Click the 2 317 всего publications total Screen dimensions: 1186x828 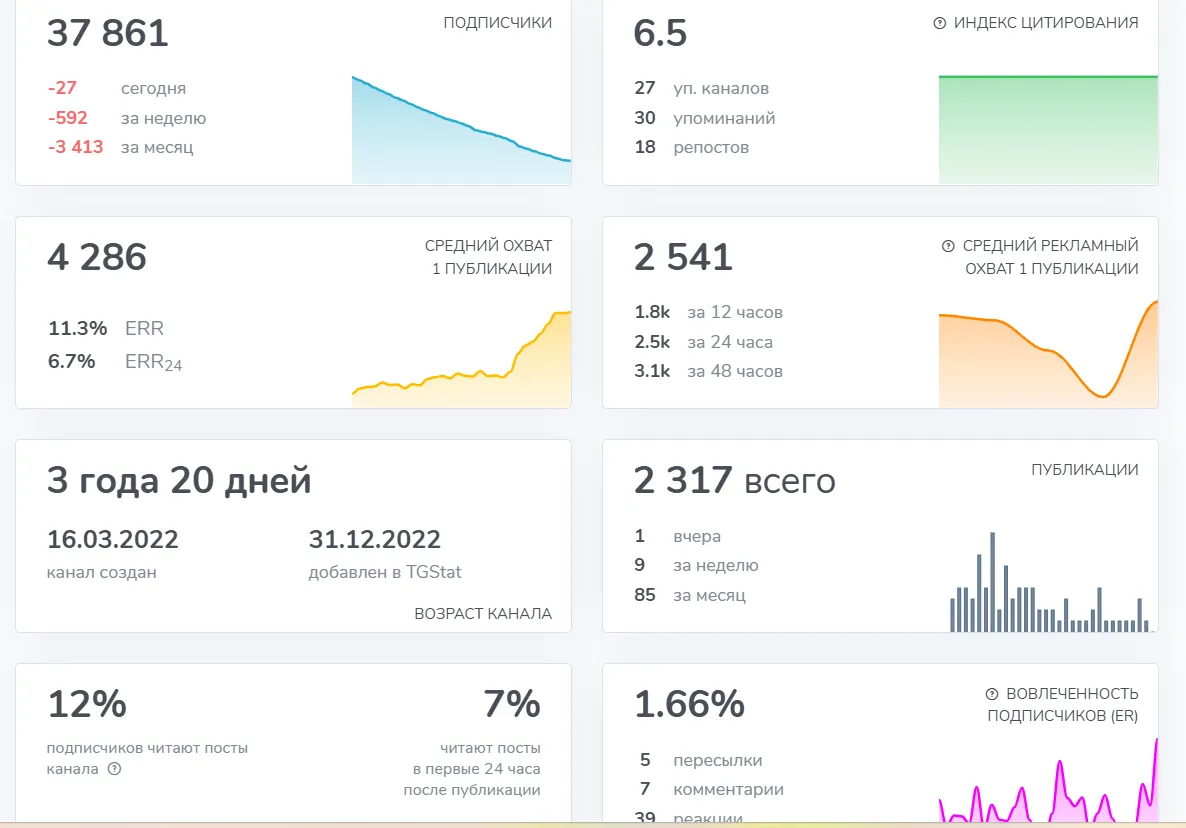(x=734, y=480)
